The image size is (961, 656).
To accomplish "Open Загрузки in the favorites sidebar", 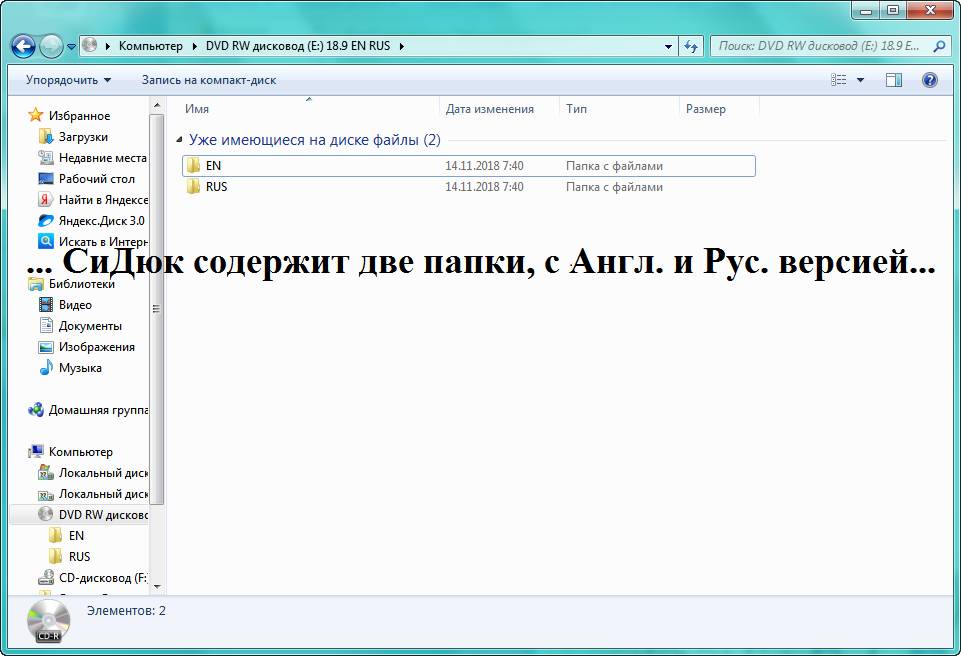I will (x=83, y=137).
